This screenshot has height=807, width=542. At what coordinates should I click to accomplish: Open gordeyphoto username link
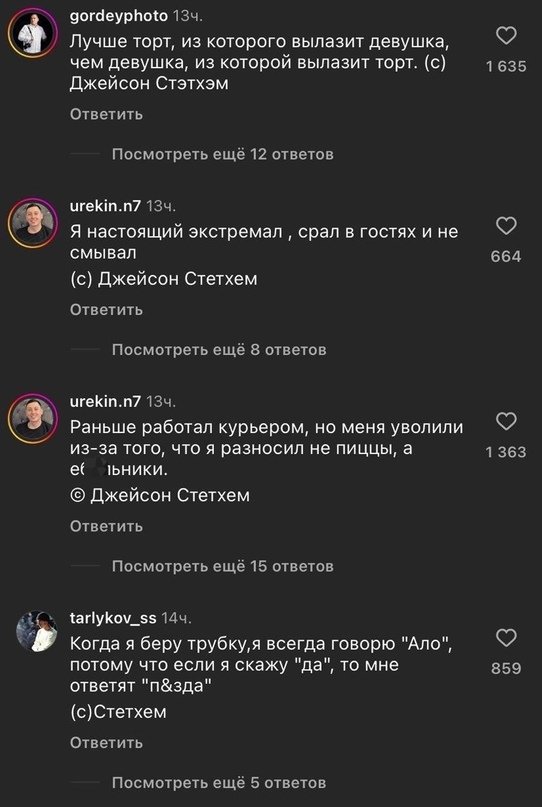pos(118,16)
